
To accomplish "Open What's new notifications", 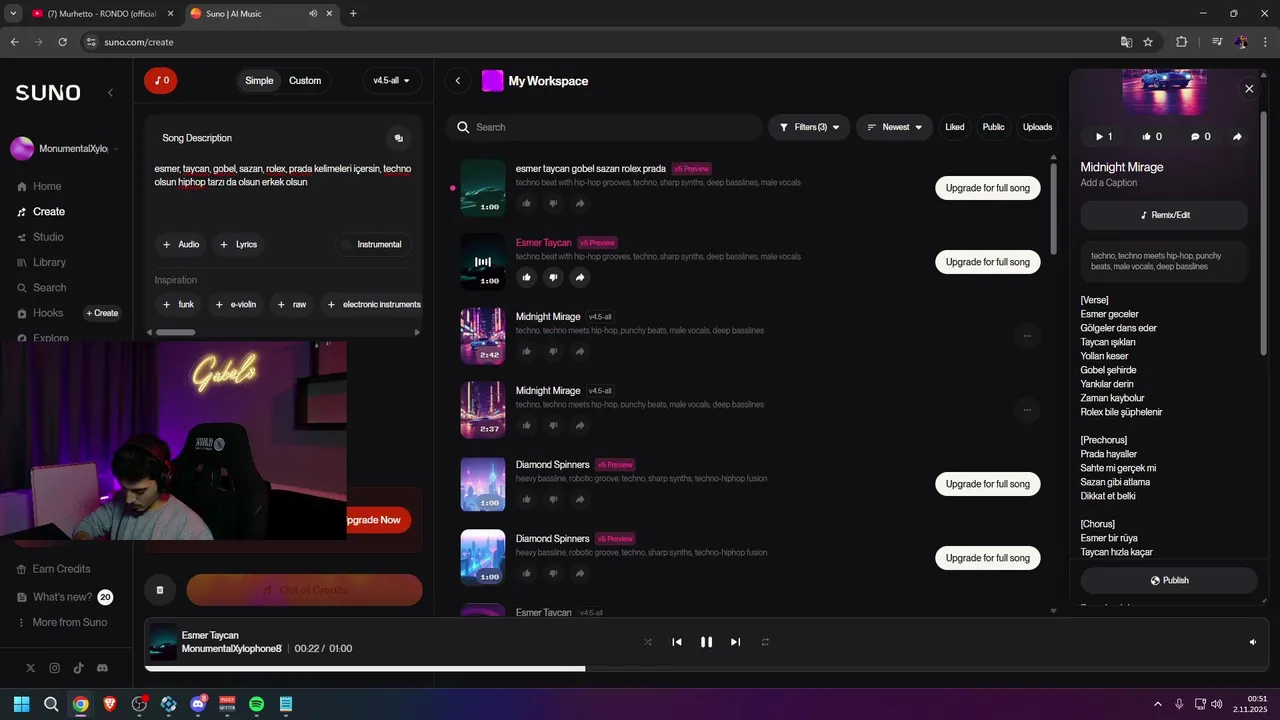I will [x=64, y=597].
